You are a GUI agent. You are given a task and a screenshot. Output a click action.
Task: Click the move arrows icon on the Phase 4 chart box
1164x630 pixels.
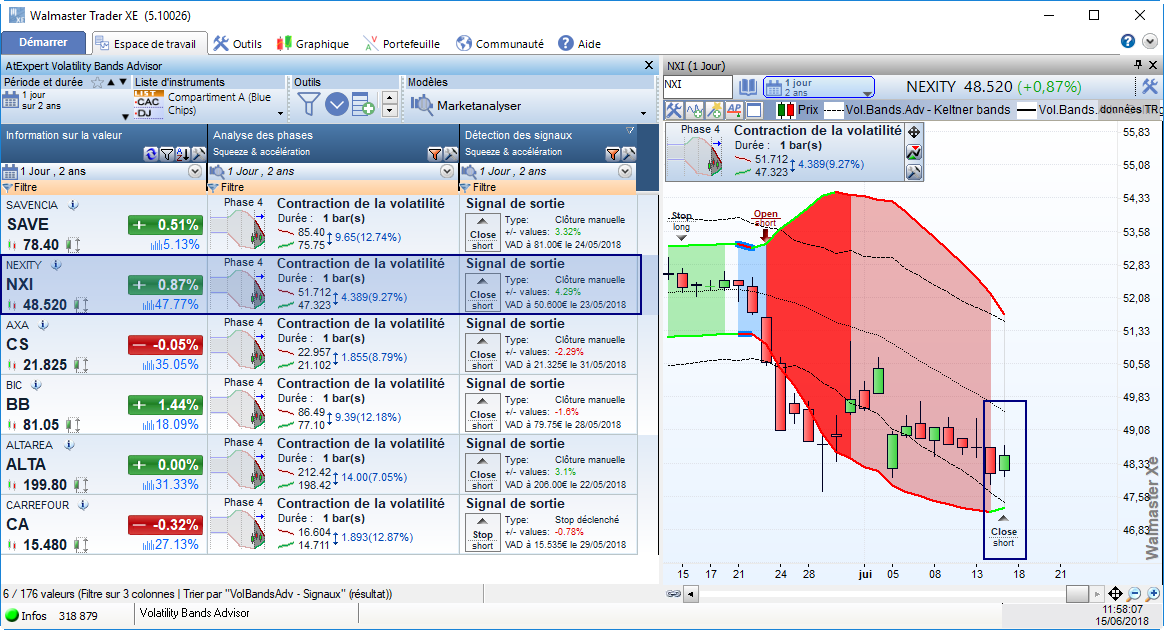click(x=914, y=132)
